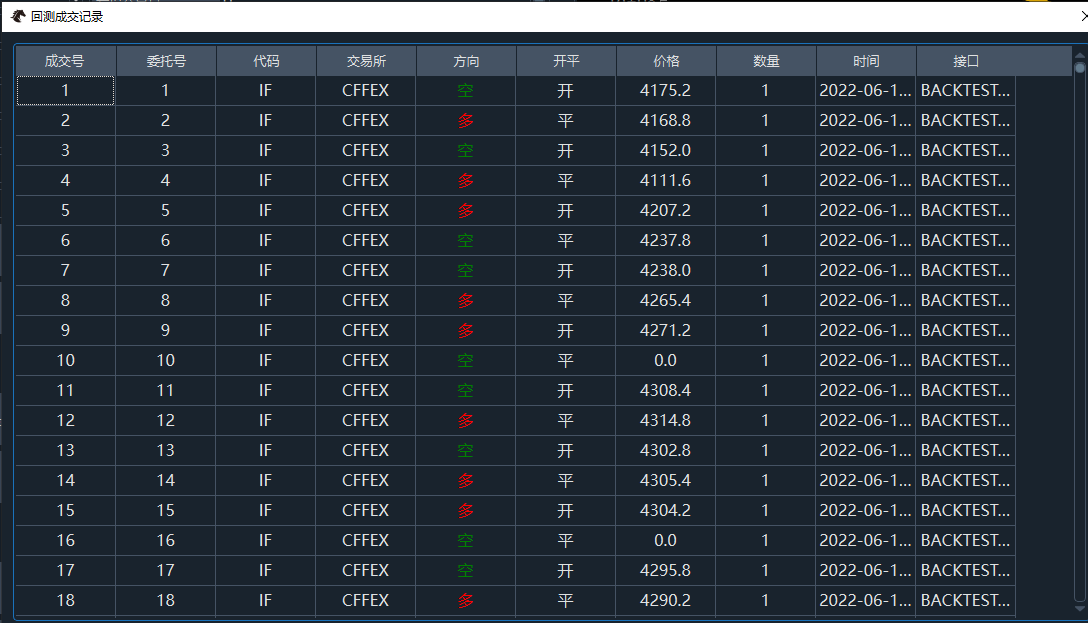Click the 开平 column header
The image size is (1088, 623).
[566, 61]
